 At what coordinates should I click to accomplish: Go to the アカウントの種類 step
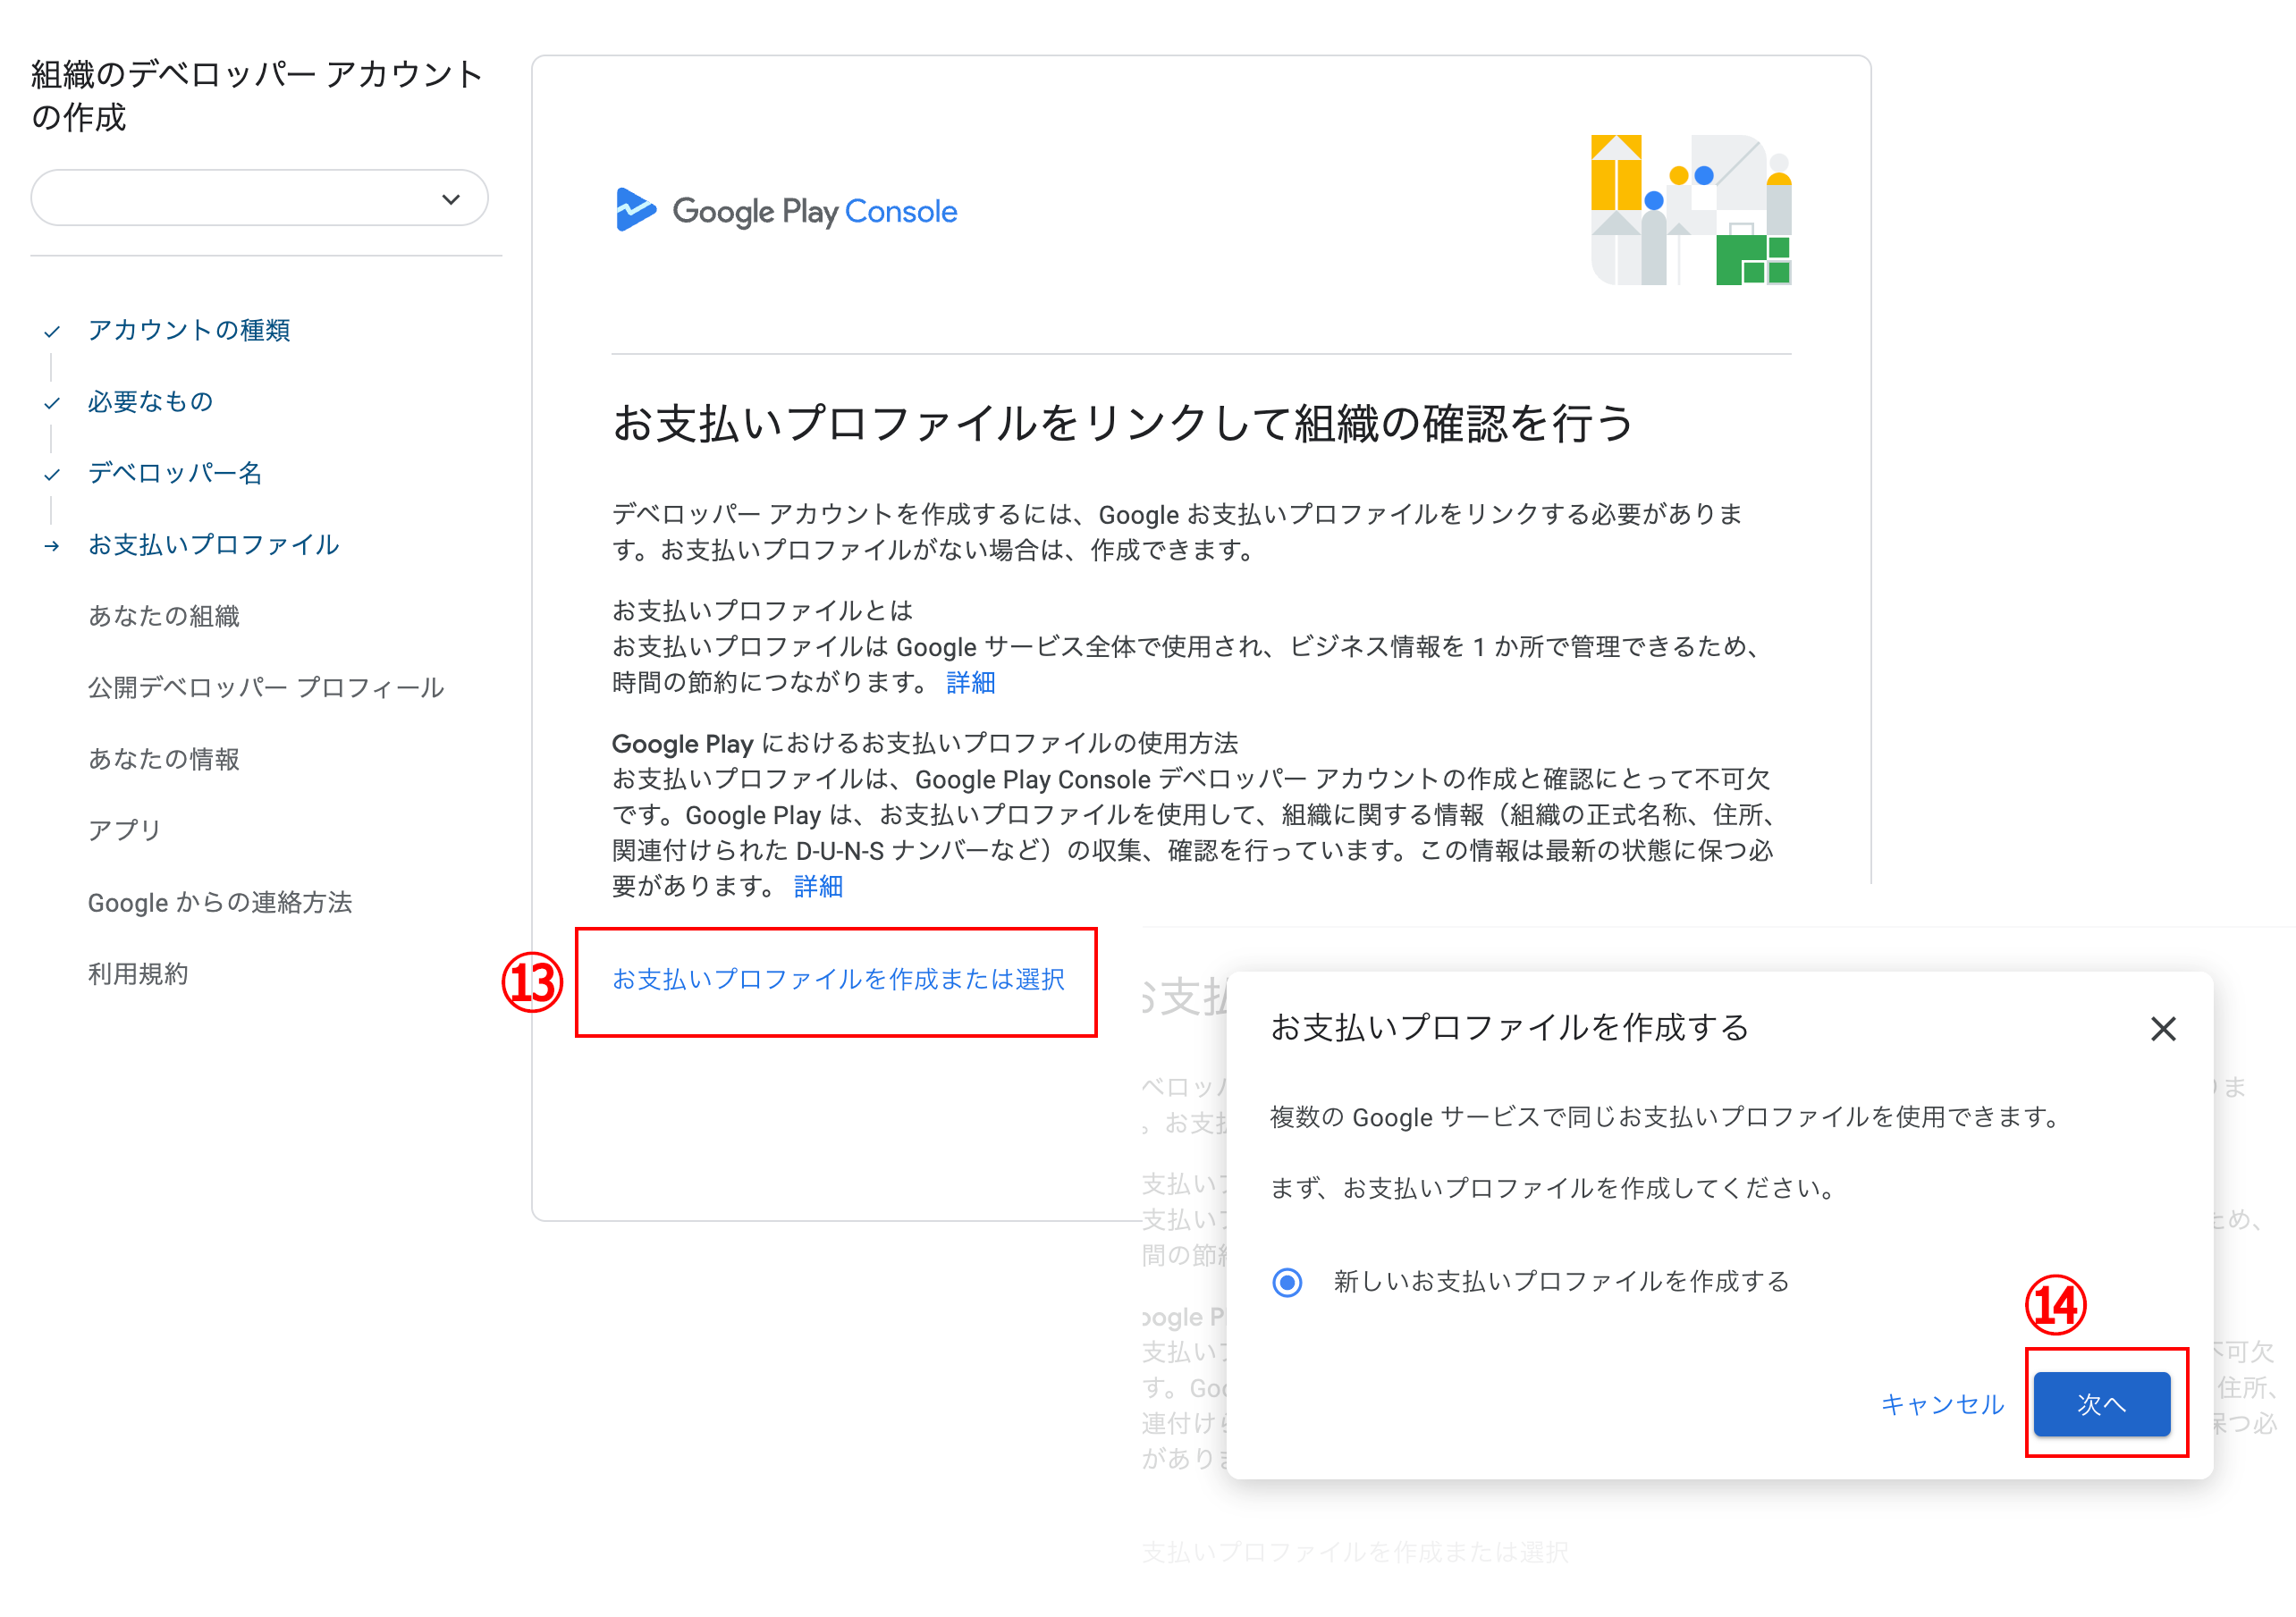[189, 330]
